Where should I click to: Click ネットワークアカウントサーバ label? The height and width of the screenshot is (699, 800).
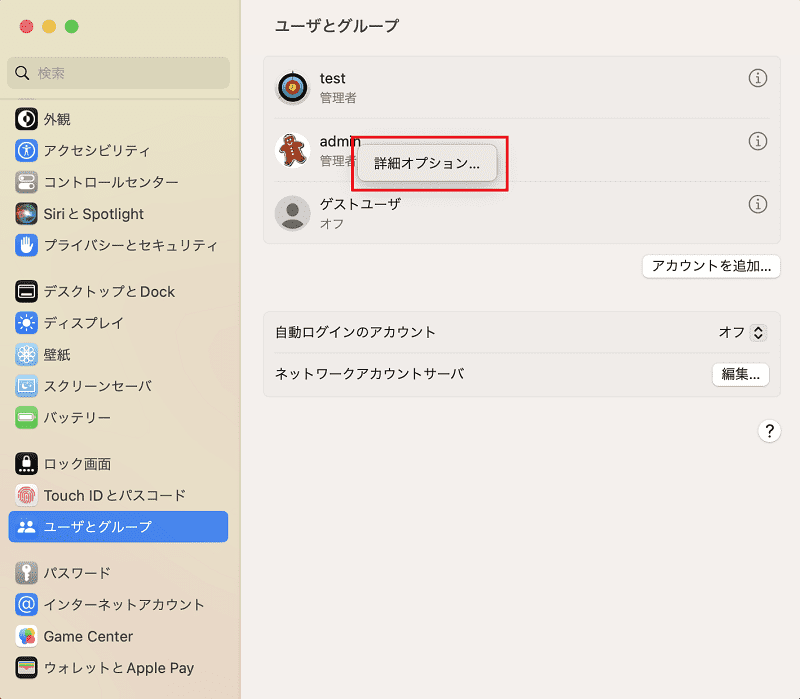(369, 374)
